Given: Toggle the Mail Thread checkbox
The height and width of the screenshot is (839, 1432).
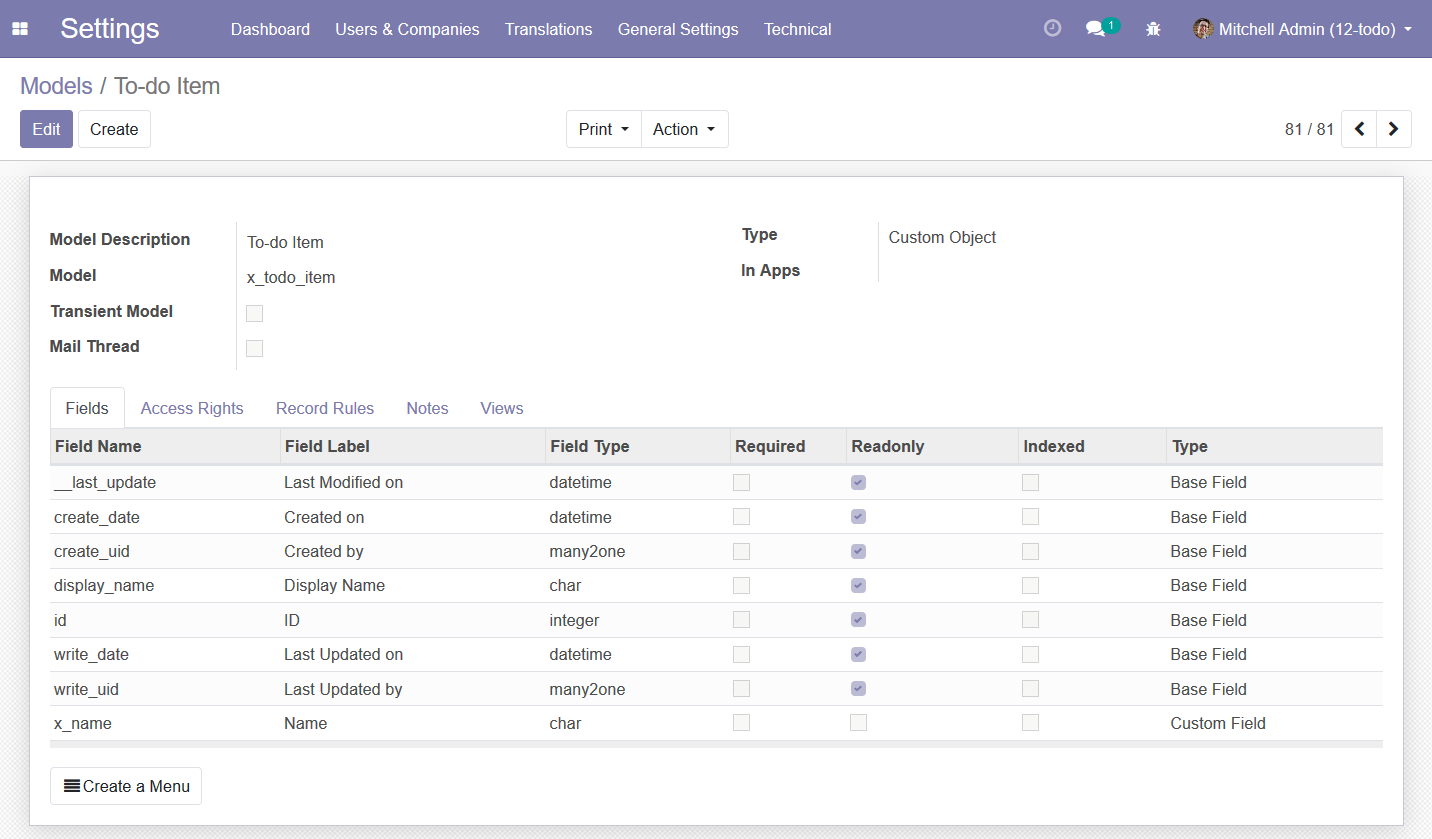Looking at the screenshot, I should pos(255,348).
